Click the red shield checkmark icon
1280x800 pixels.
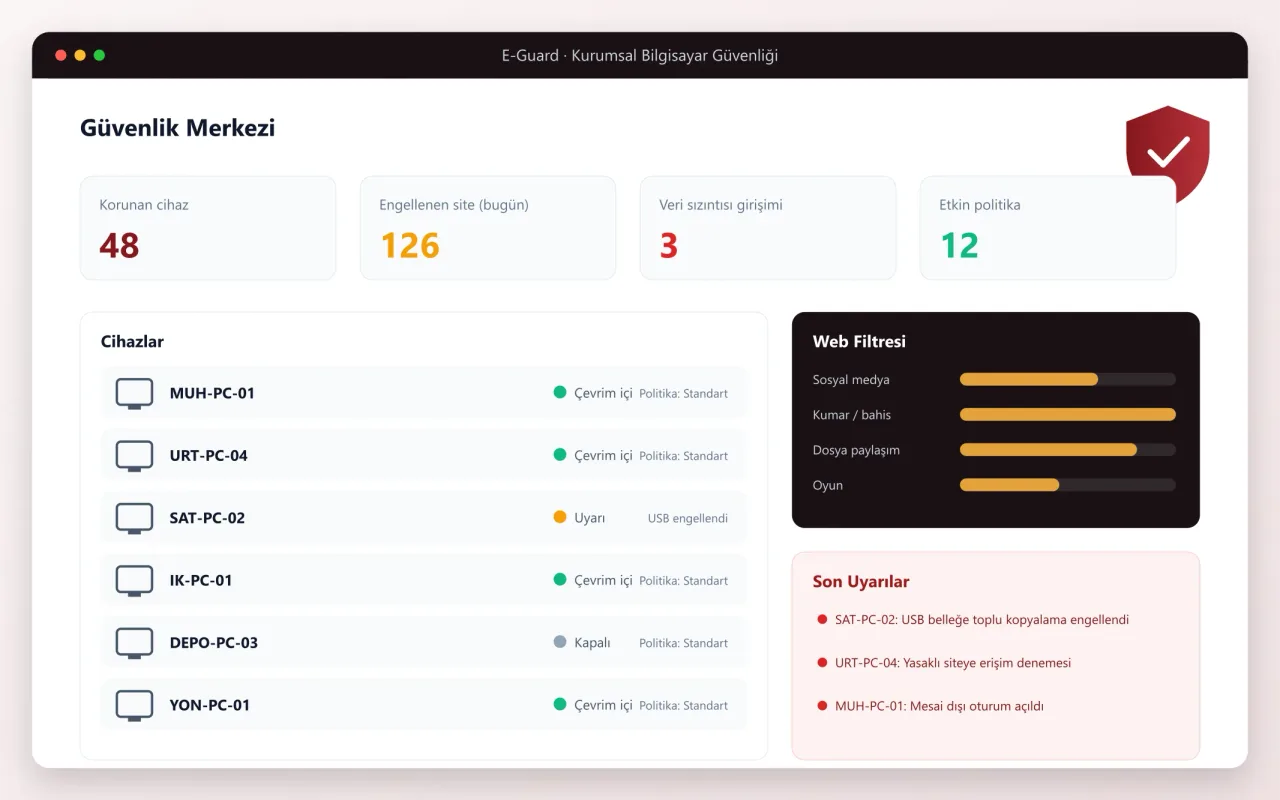click(x=1167, y=152)
